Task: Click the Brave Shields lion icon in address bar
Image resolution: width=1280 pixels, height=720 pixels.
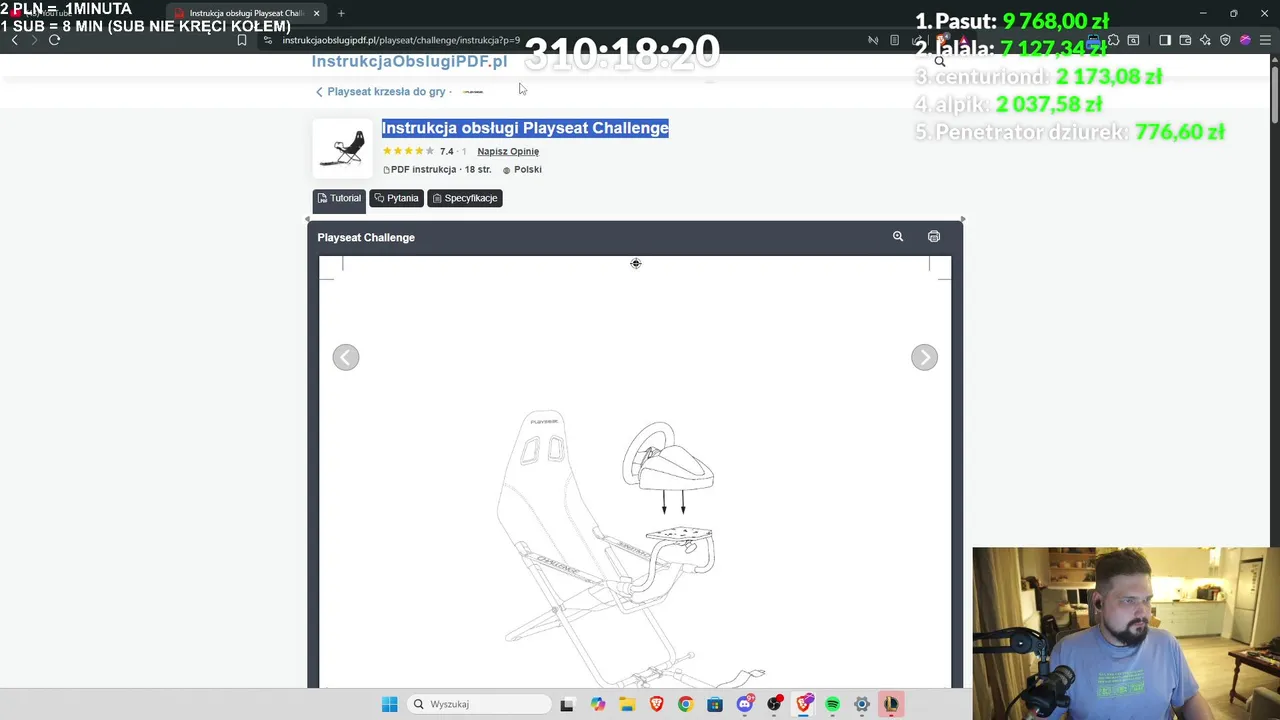Action: point(944,40)
